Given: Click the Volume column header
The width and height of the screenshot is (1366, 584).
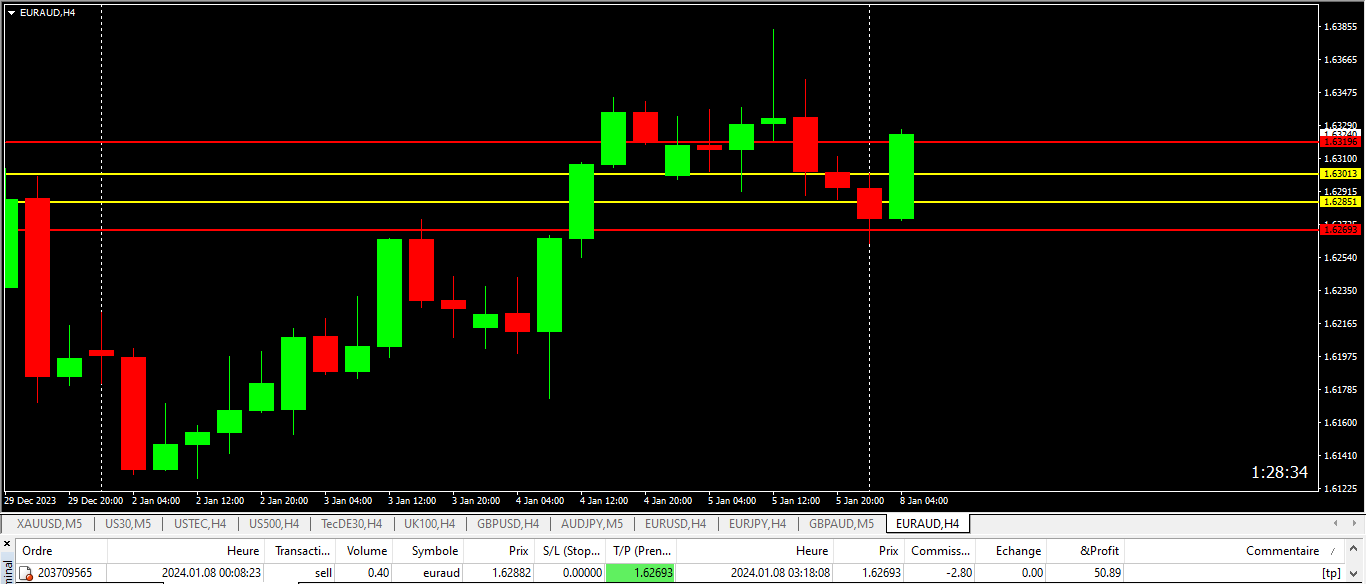Looking at the screenshot, I should point(366,551).
